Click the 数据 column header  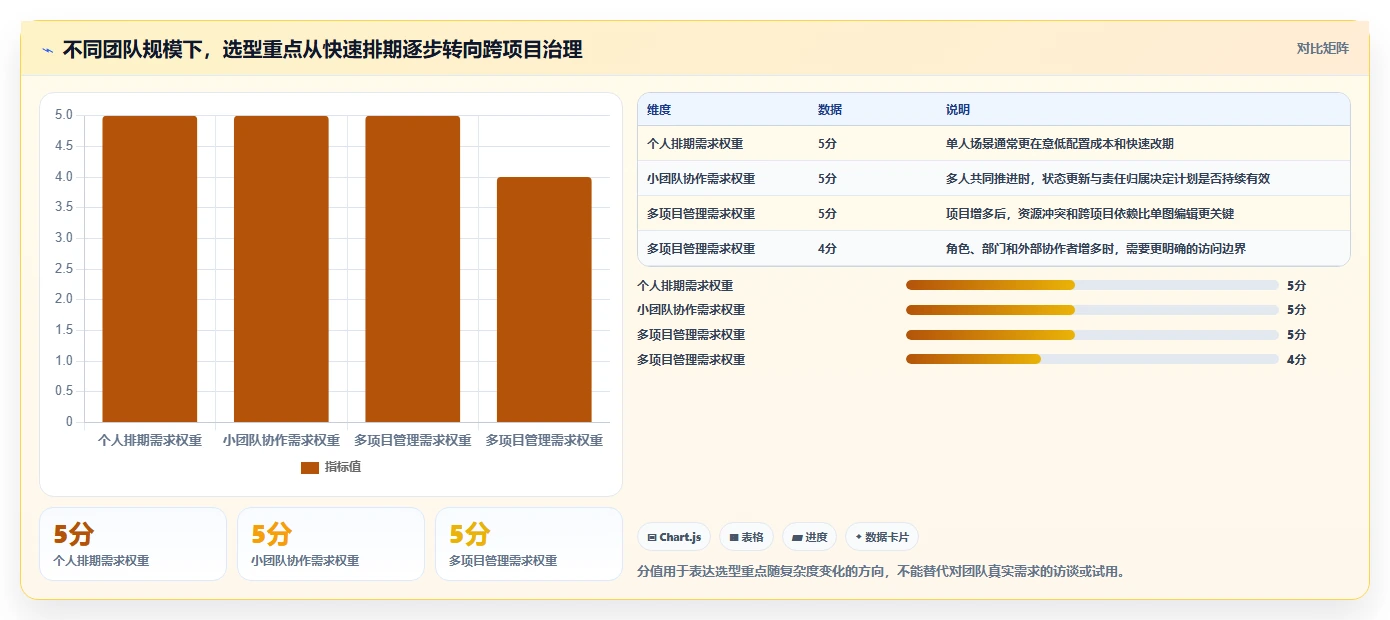pos(830,109)
